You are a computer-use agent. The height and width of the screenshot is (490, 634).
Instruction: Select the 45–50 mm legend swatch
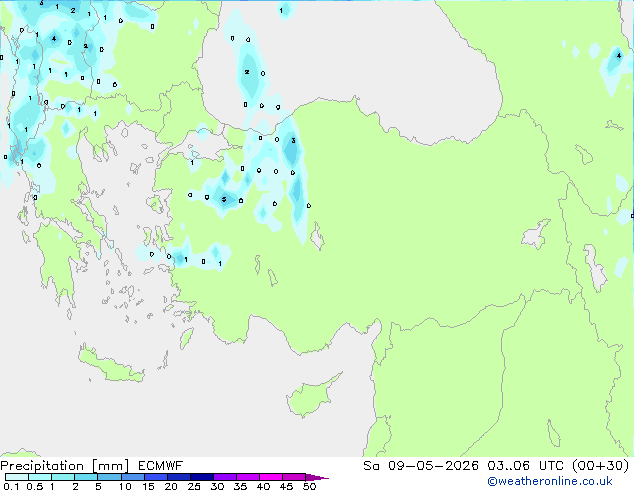tap(294, 477)
